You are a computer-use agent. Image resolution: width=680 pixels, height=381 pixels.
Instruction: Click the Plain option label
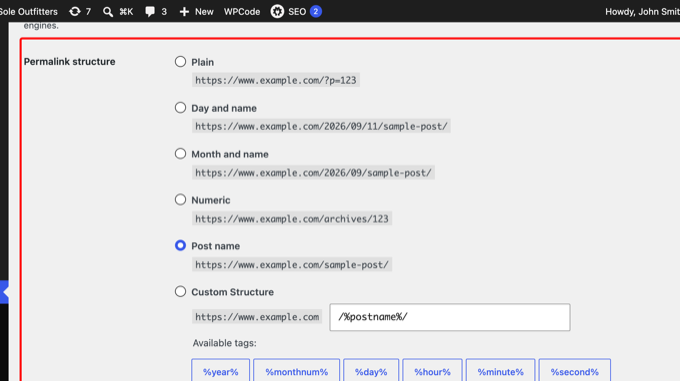[x=203, y=62]
